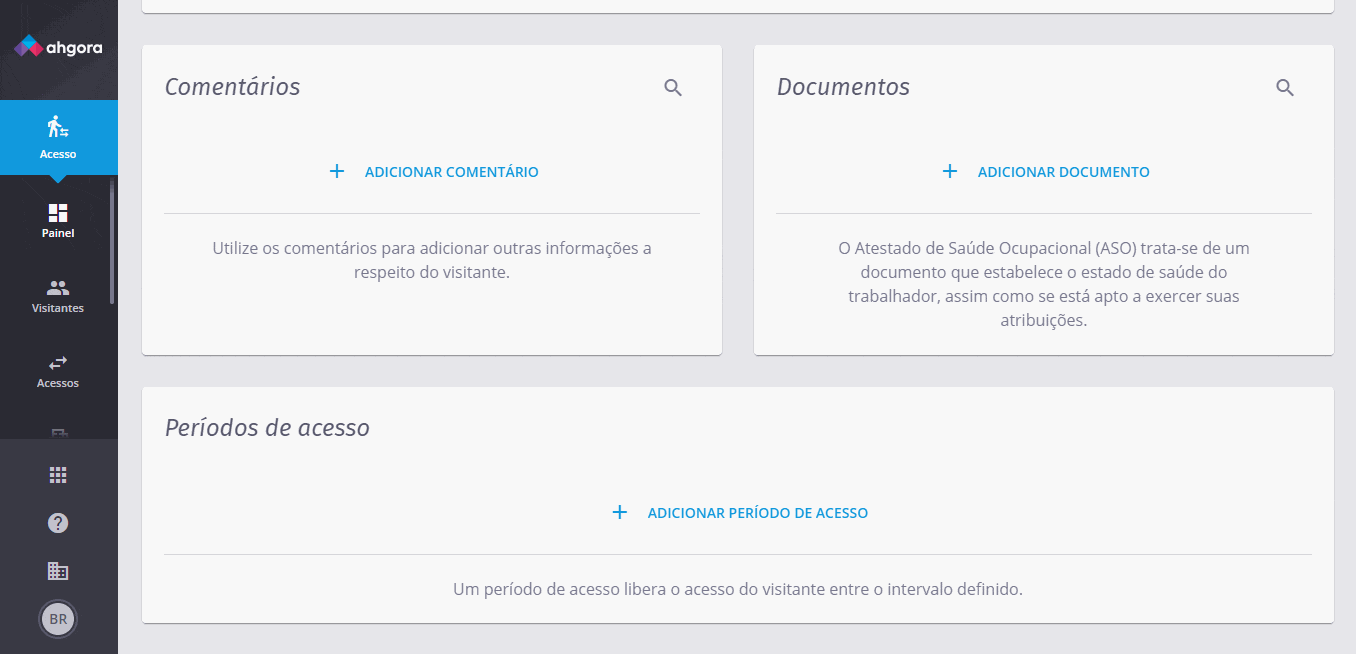Click Adicionar Comentário button
This screenshot has width=1356, height=654.
point(432,172)
